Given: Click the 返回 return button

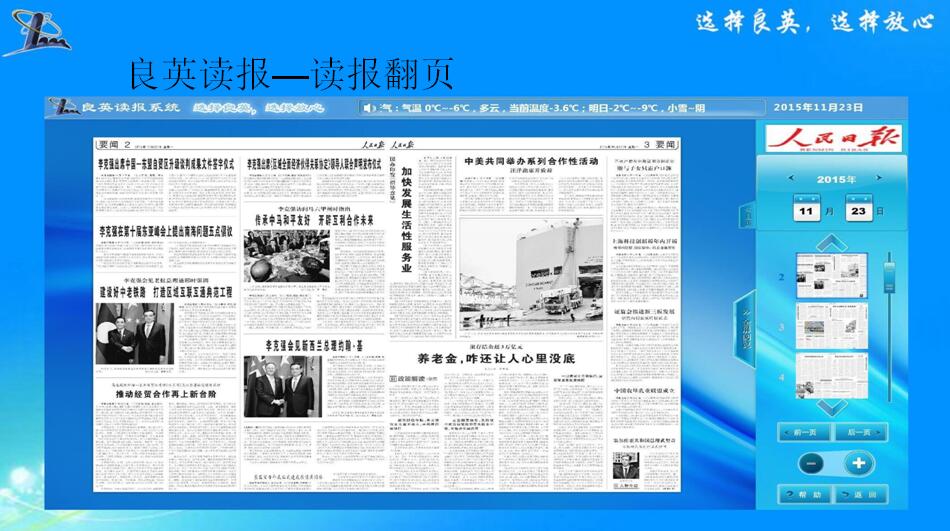Looking at the screenshot, I should 860,495.
